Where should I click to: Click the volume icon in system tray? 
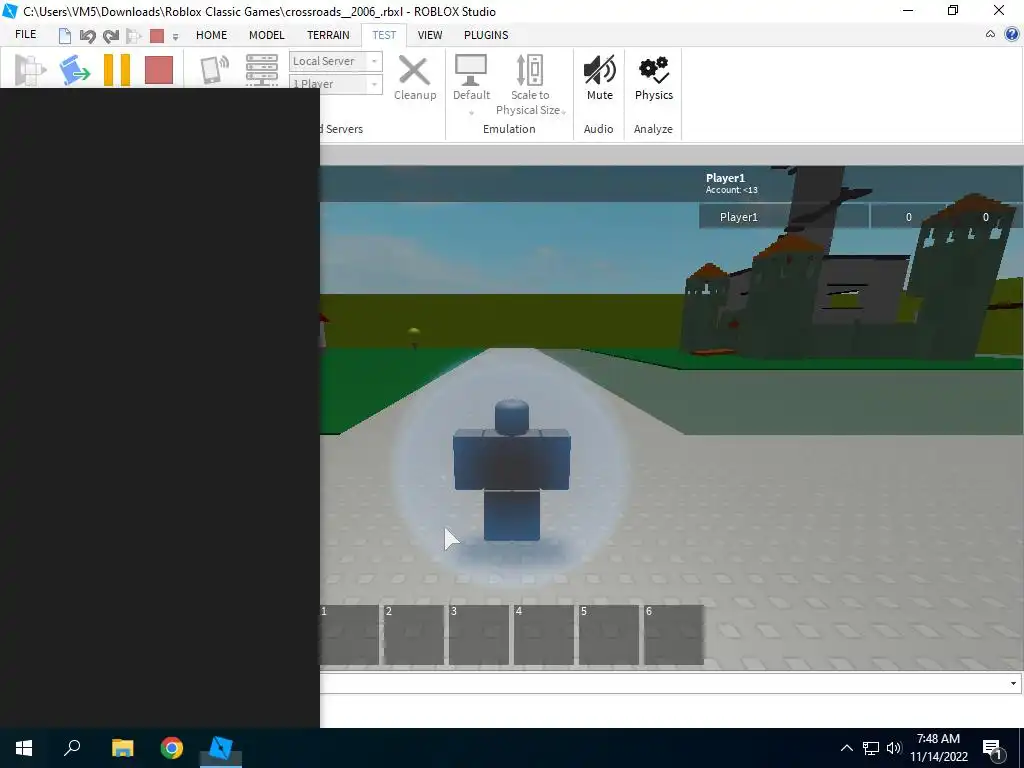click(x=893, y=748)
